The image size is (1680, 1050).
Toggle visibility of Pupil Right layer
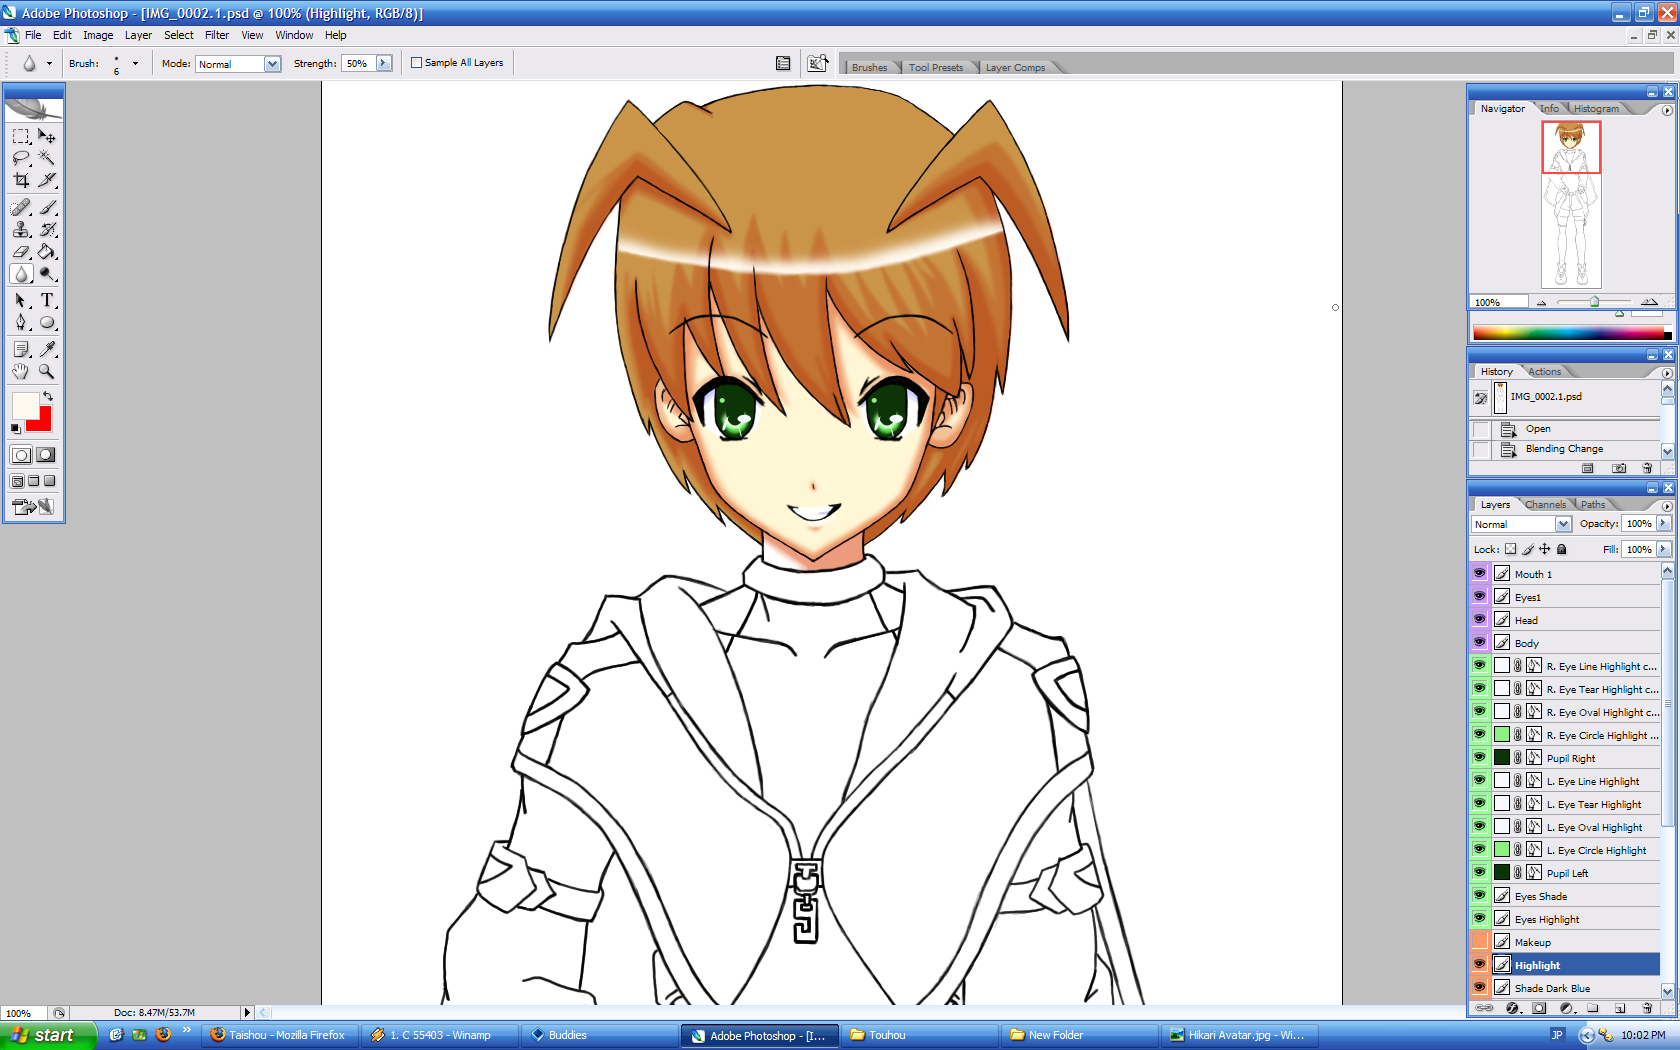(1480, 758)
